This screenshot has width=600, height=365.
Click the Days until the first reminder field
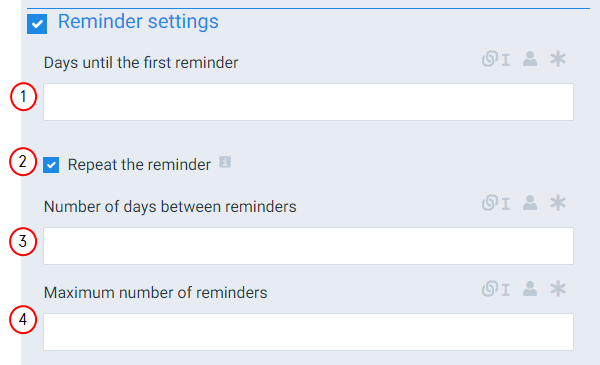coord(308,102)
